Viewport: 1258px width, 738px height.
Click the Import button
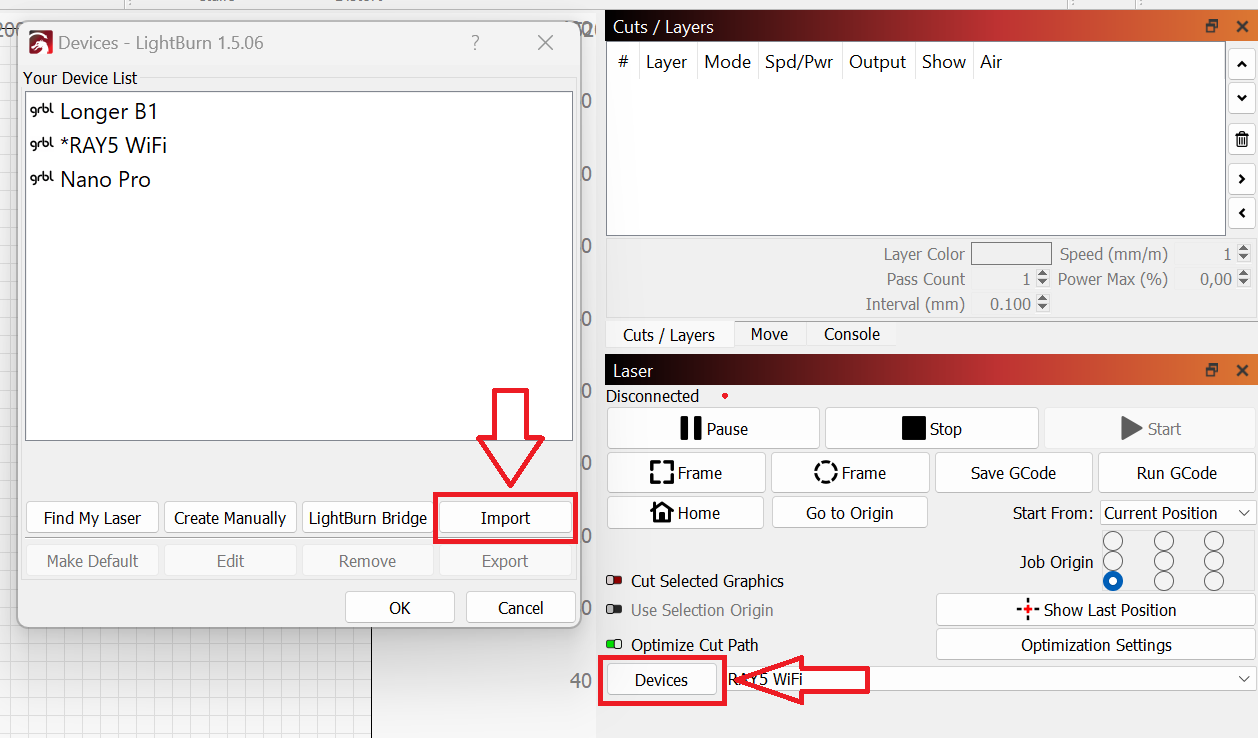pyautogui.click(x=505, y=518)
